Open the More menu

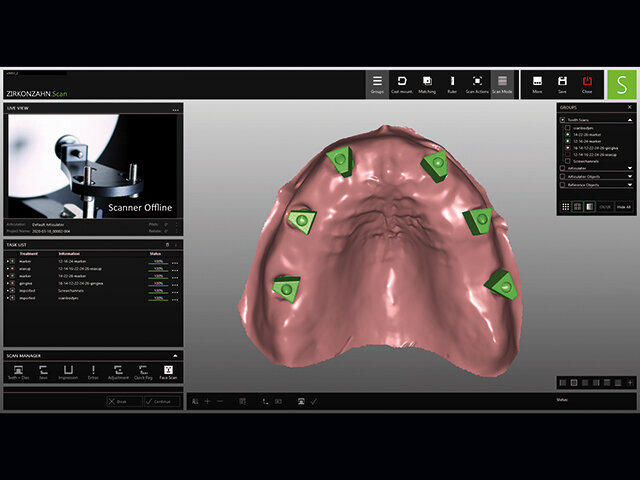pos(537,84)
